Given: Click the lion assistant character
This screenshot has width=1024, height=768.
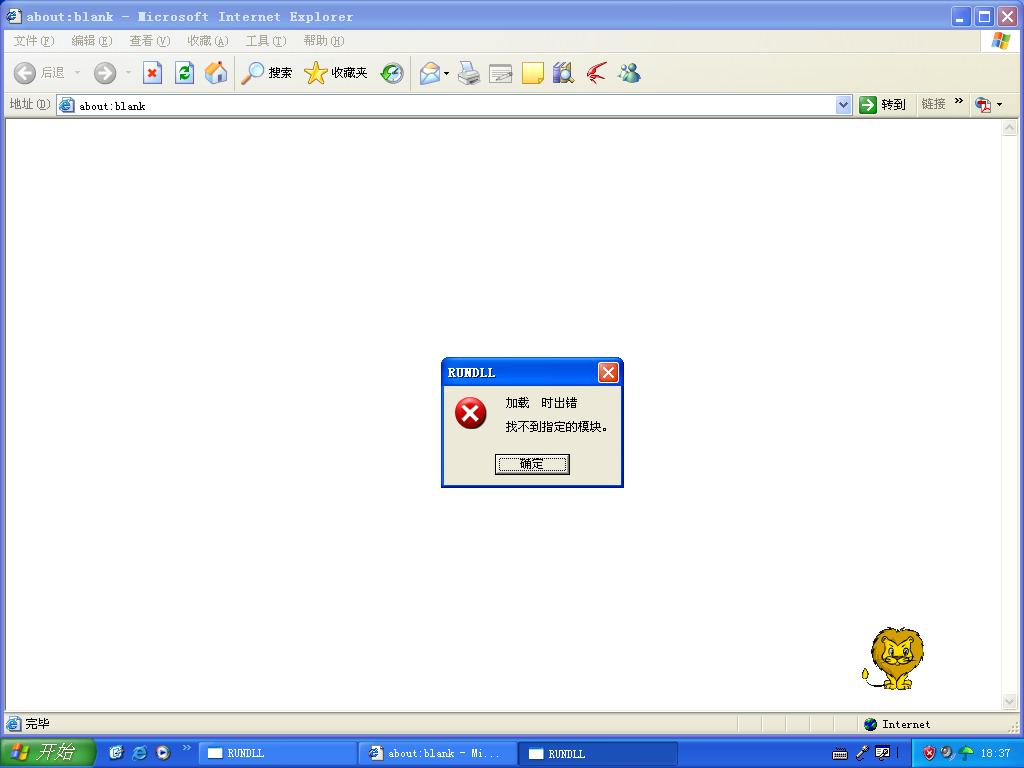Looking at the screenshot, I should pyautogui.click(x=893, y=659).
